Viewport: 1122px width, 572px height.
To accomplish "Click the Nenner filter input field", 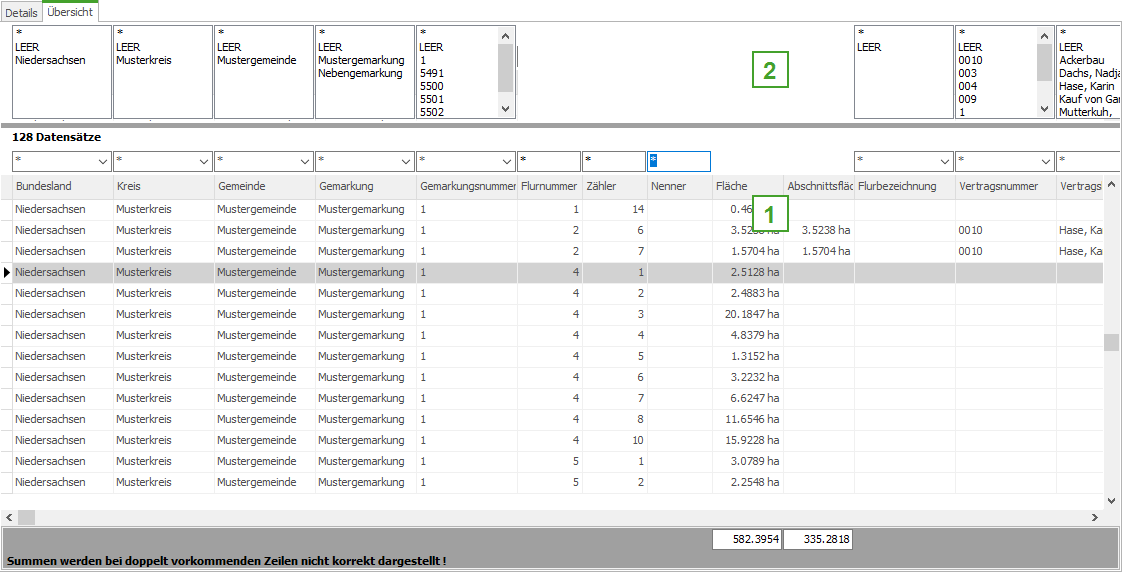I will (680, 161).
